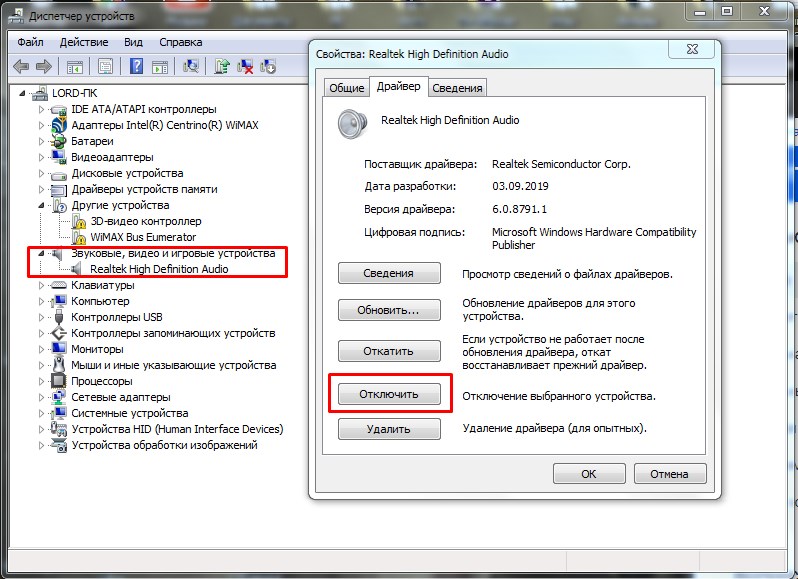
Task: Click driver version value 6.0.8791.1
Action: pyautogui.click(x=519, y=209)
